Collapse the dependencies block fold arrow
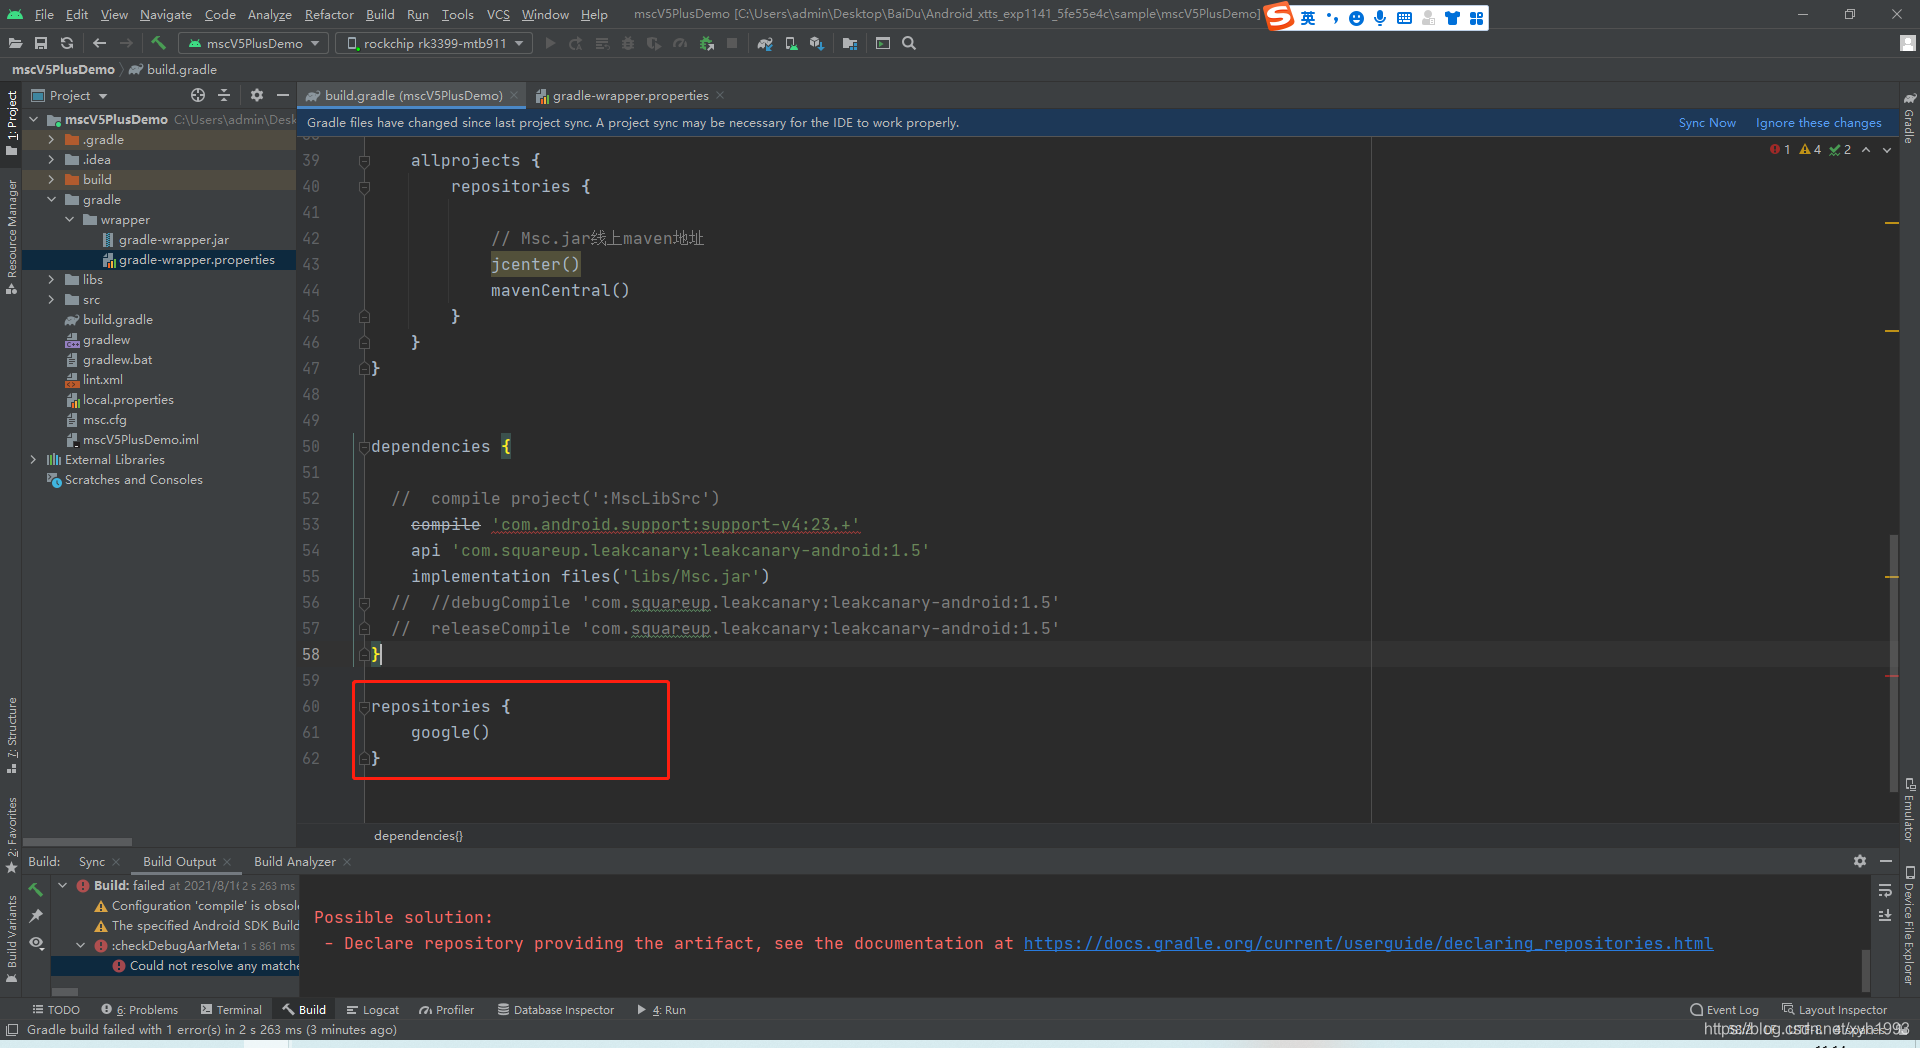1920x1048 pixels. click(x=363, y=447)
